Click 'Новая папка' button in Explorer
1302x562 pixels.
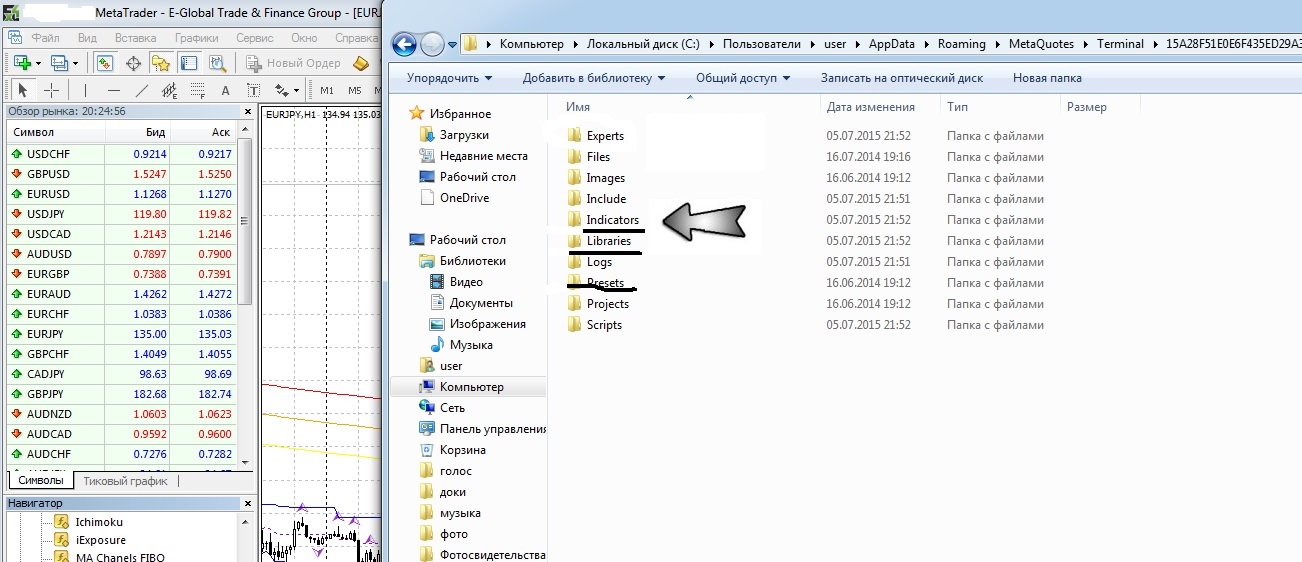click(x=1047, y=78)
